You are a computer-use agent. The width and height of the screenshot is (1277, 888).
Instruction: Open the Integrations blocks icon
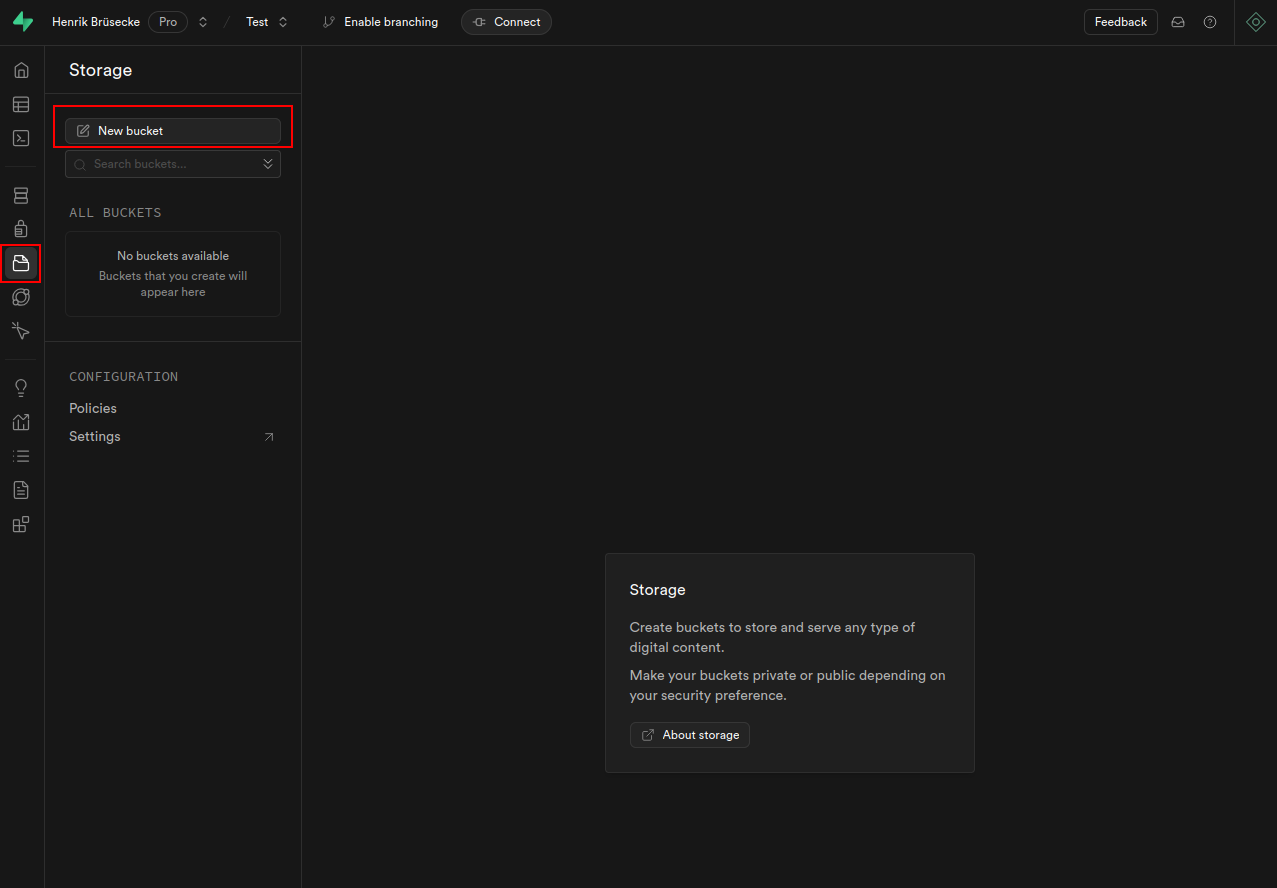tap(21, 524)
